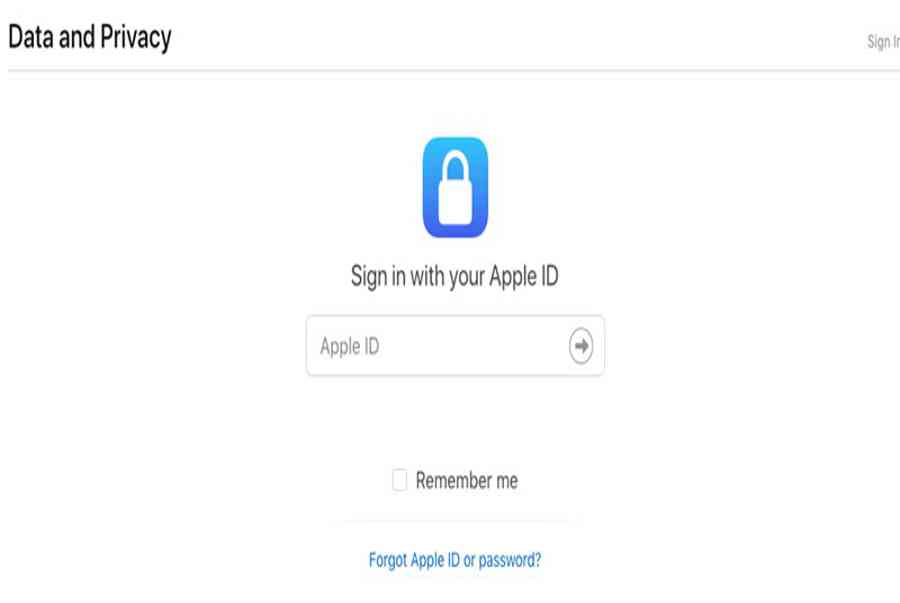Click the circular arrow continue button
This screenshot has width=900, height=603.
click(581, 346)
